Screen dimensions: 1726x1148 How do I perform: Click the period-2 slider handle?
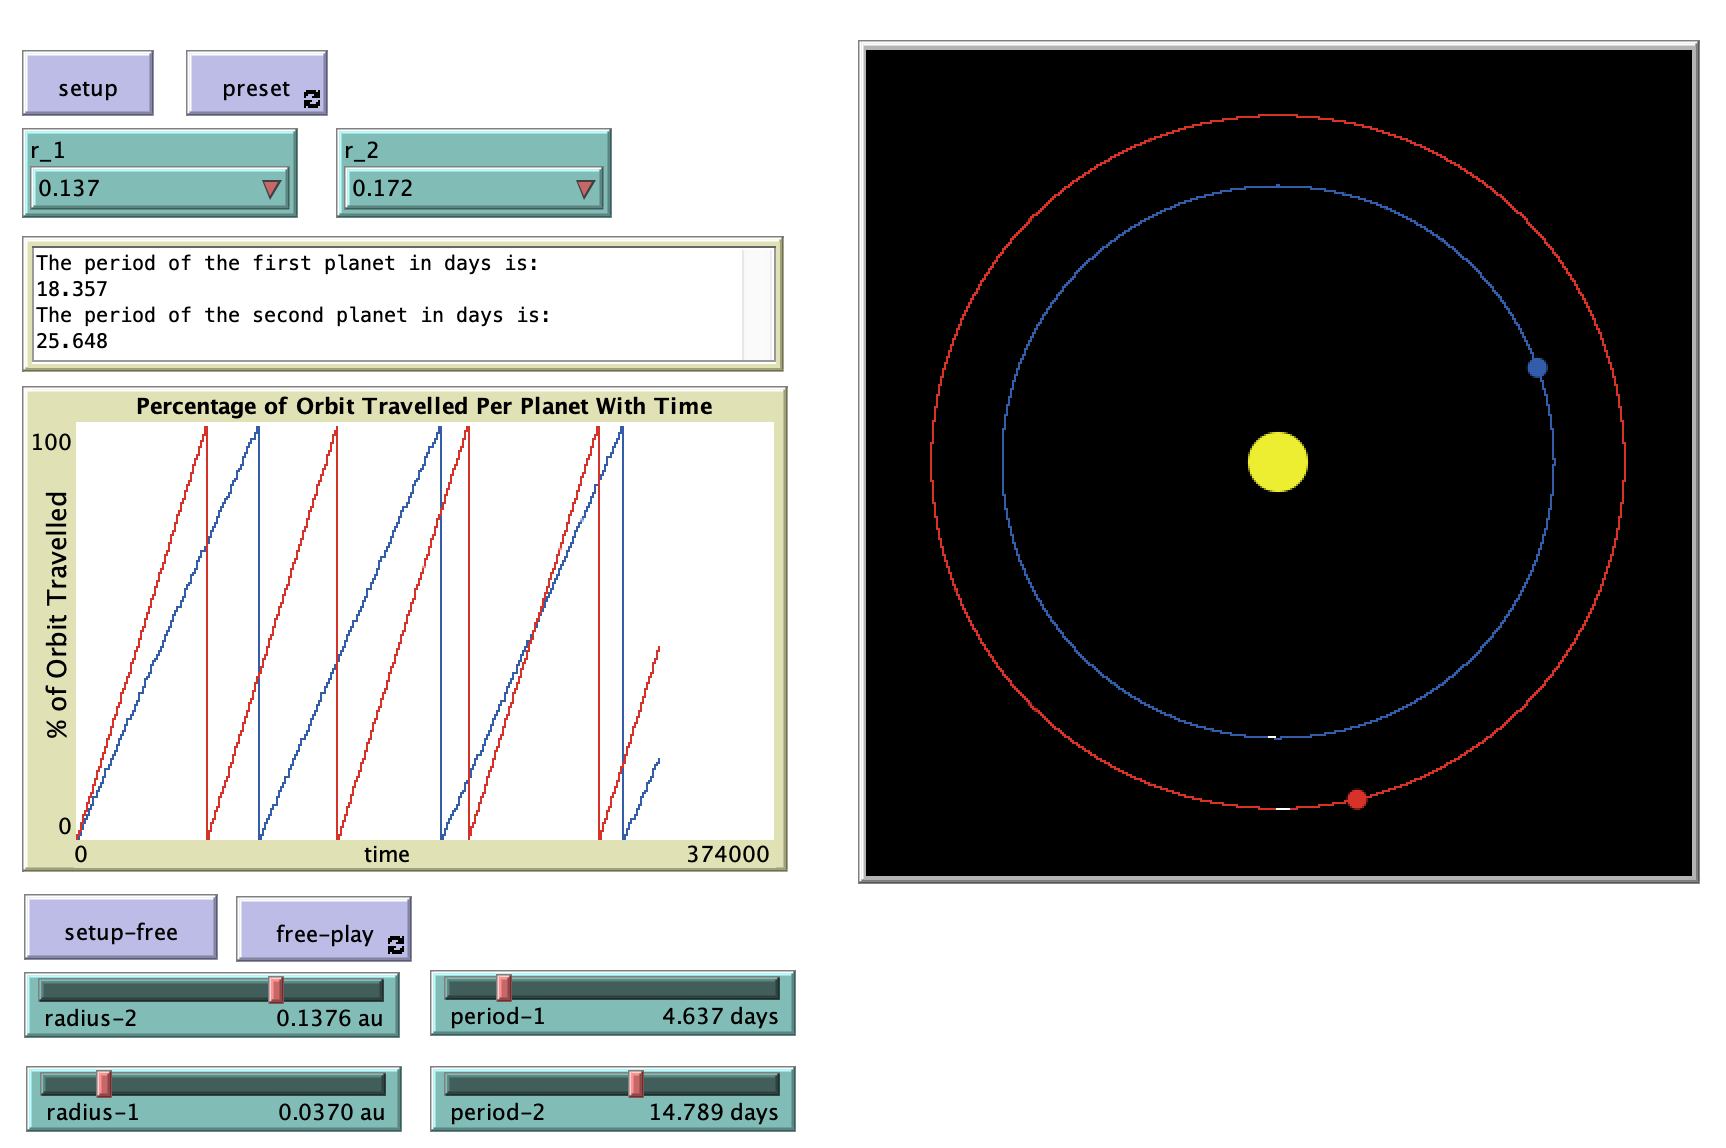pos(635,1083)
